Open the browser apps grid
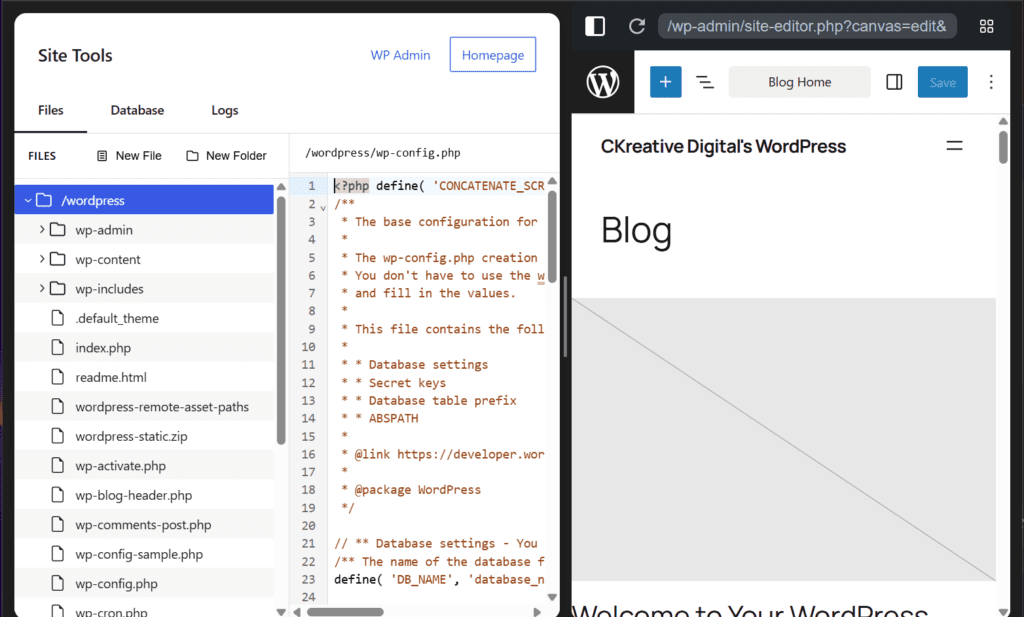This screenshot has height=617, width=1024. tap(986, 26)
